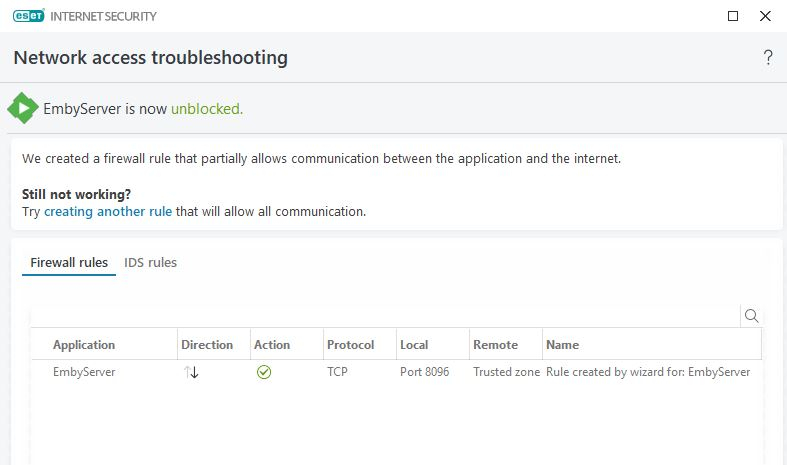
Task: Switch to the IDS rules tab
Action: click(151, 263)
